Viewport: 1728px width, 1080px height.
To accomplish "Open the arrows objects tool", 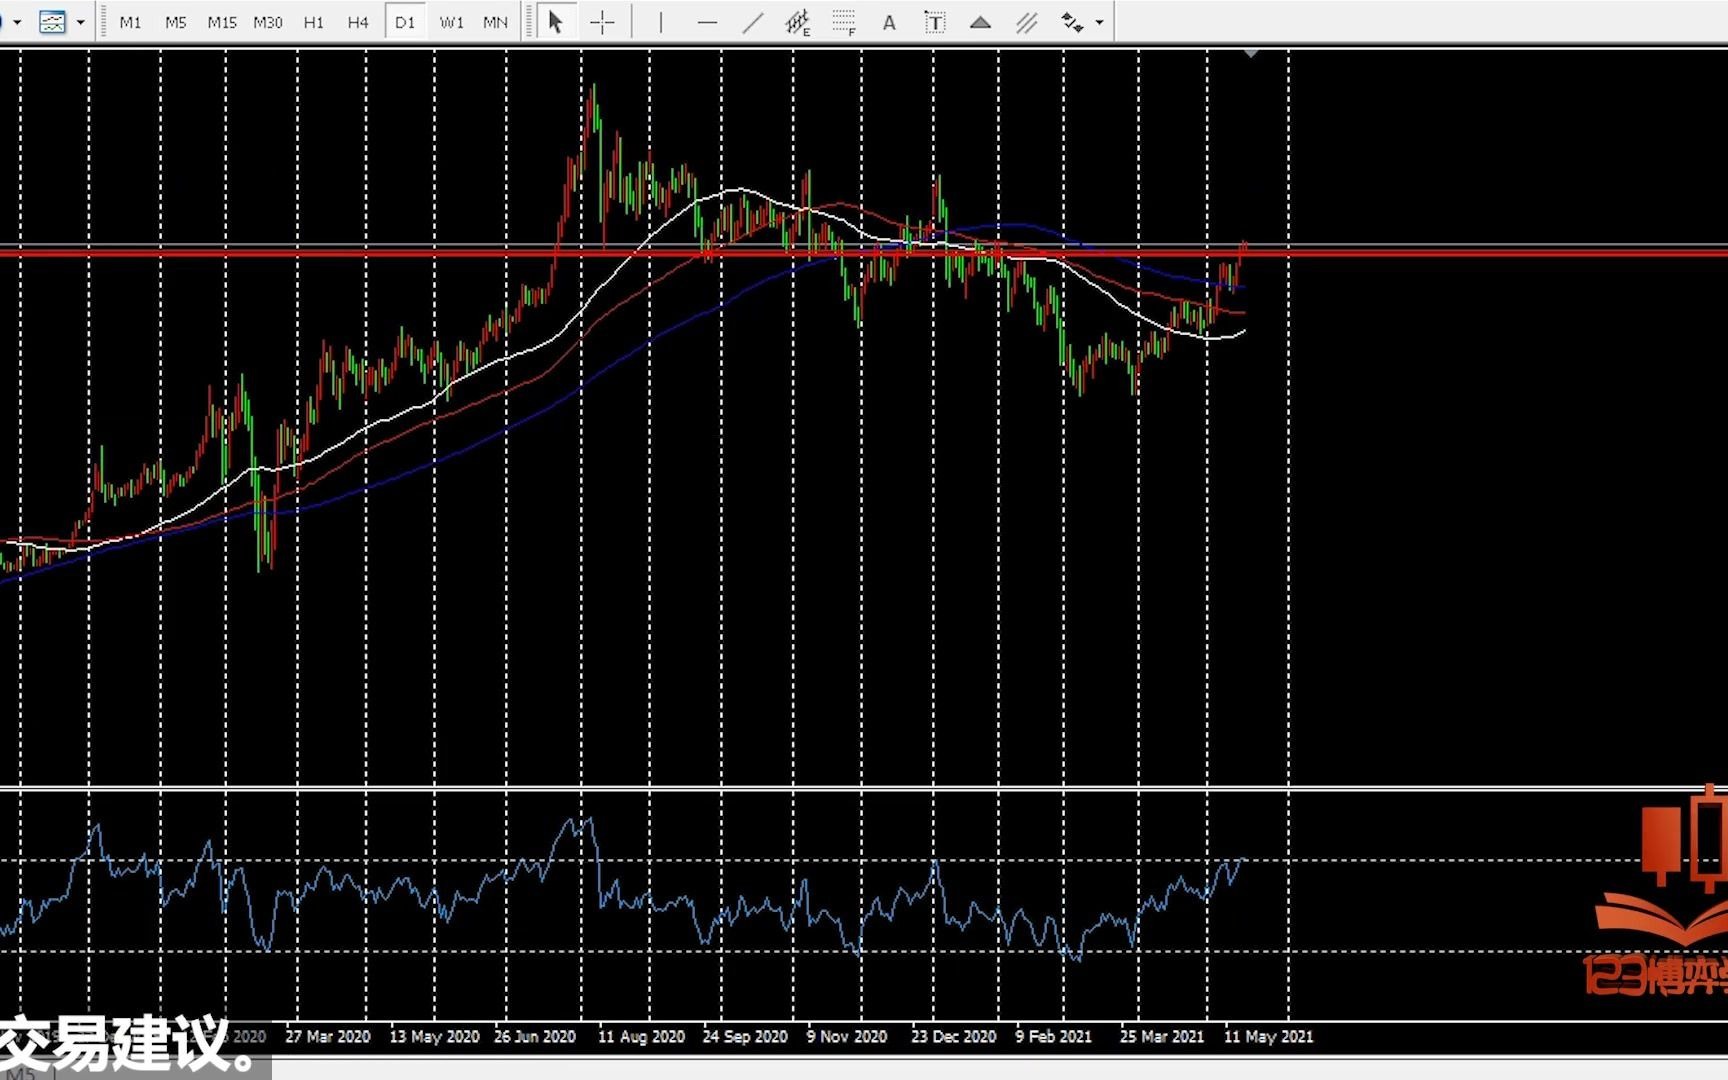I will (1072, 22).
